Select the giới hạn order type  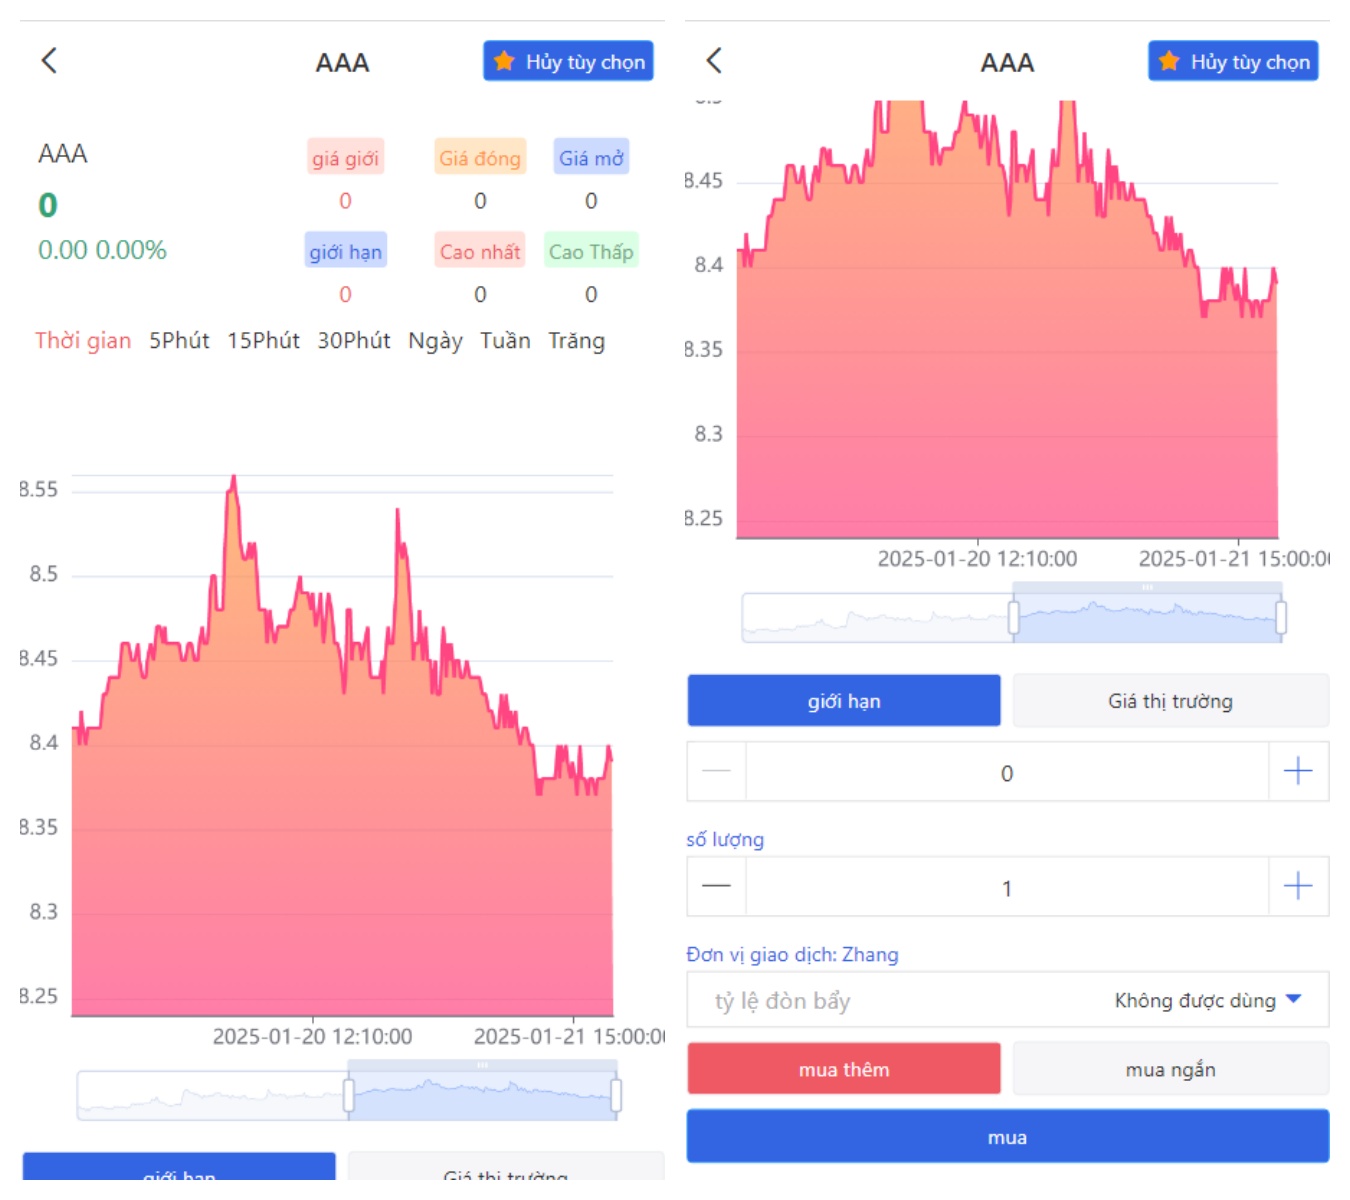843,700
